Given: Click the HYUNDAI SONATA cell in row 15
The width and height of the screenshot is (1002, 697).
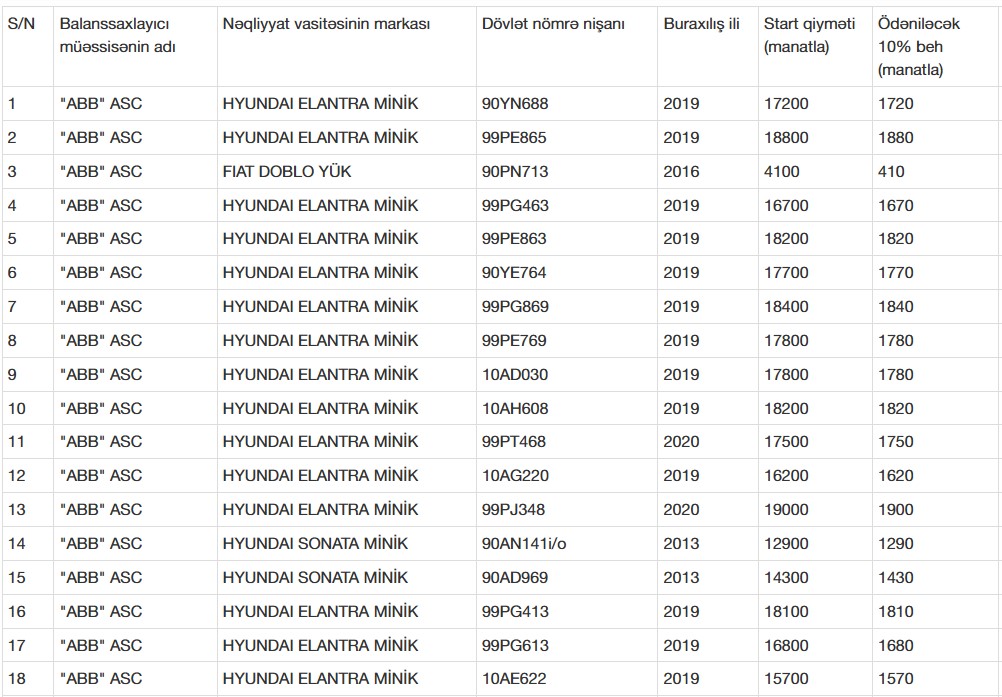Looking at the screenshot, I should coord(315,578).
